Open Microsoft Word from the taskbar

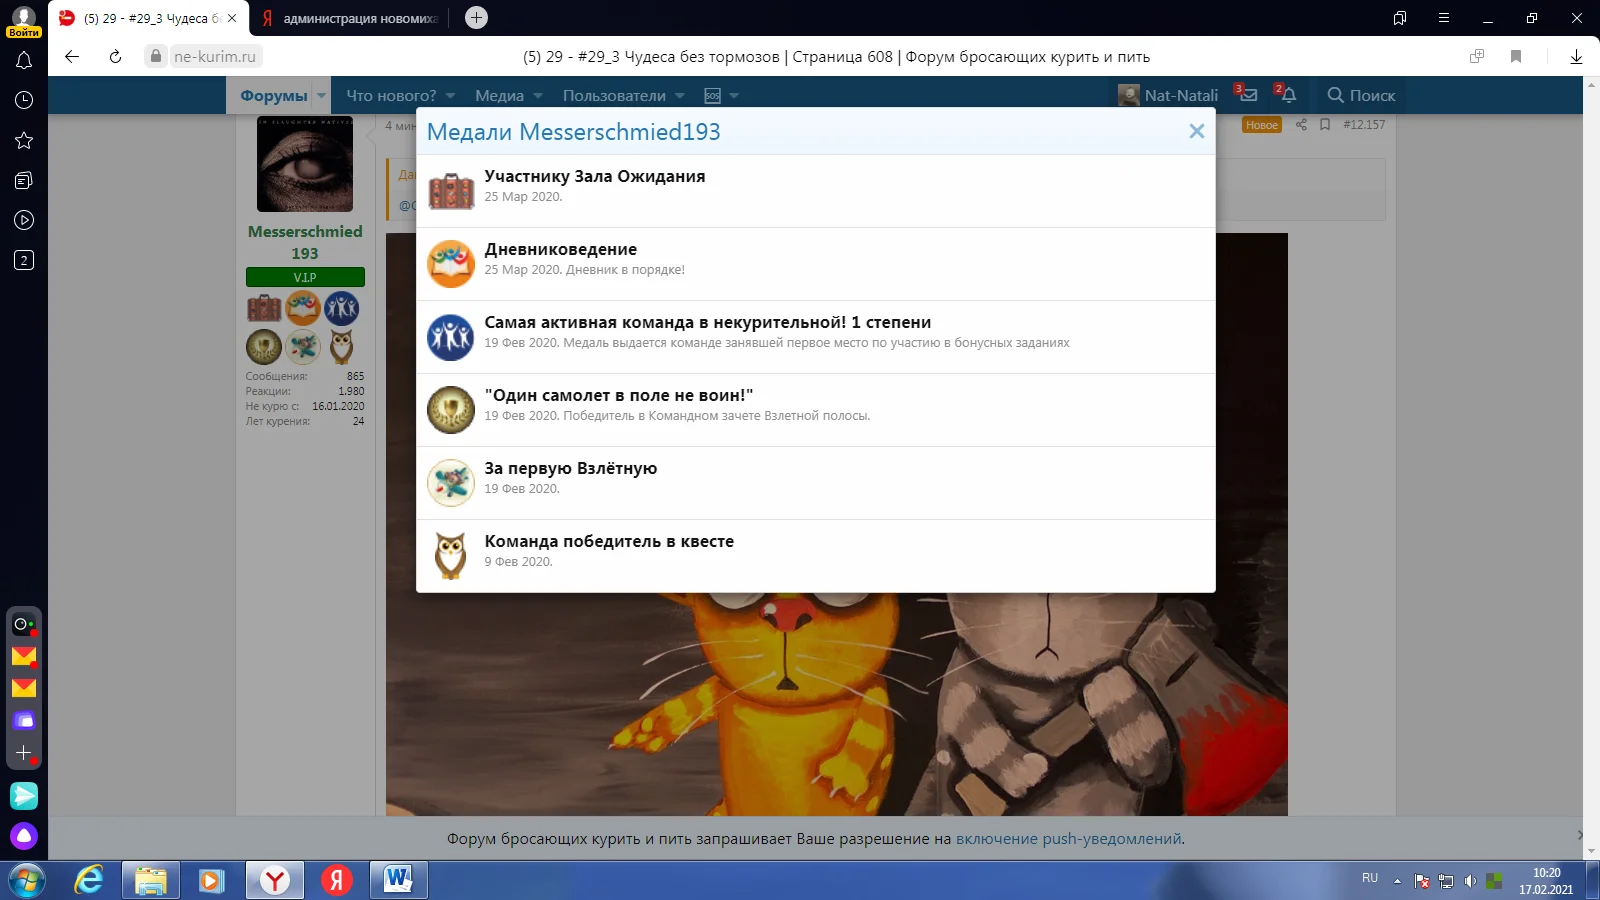point(398,880)
